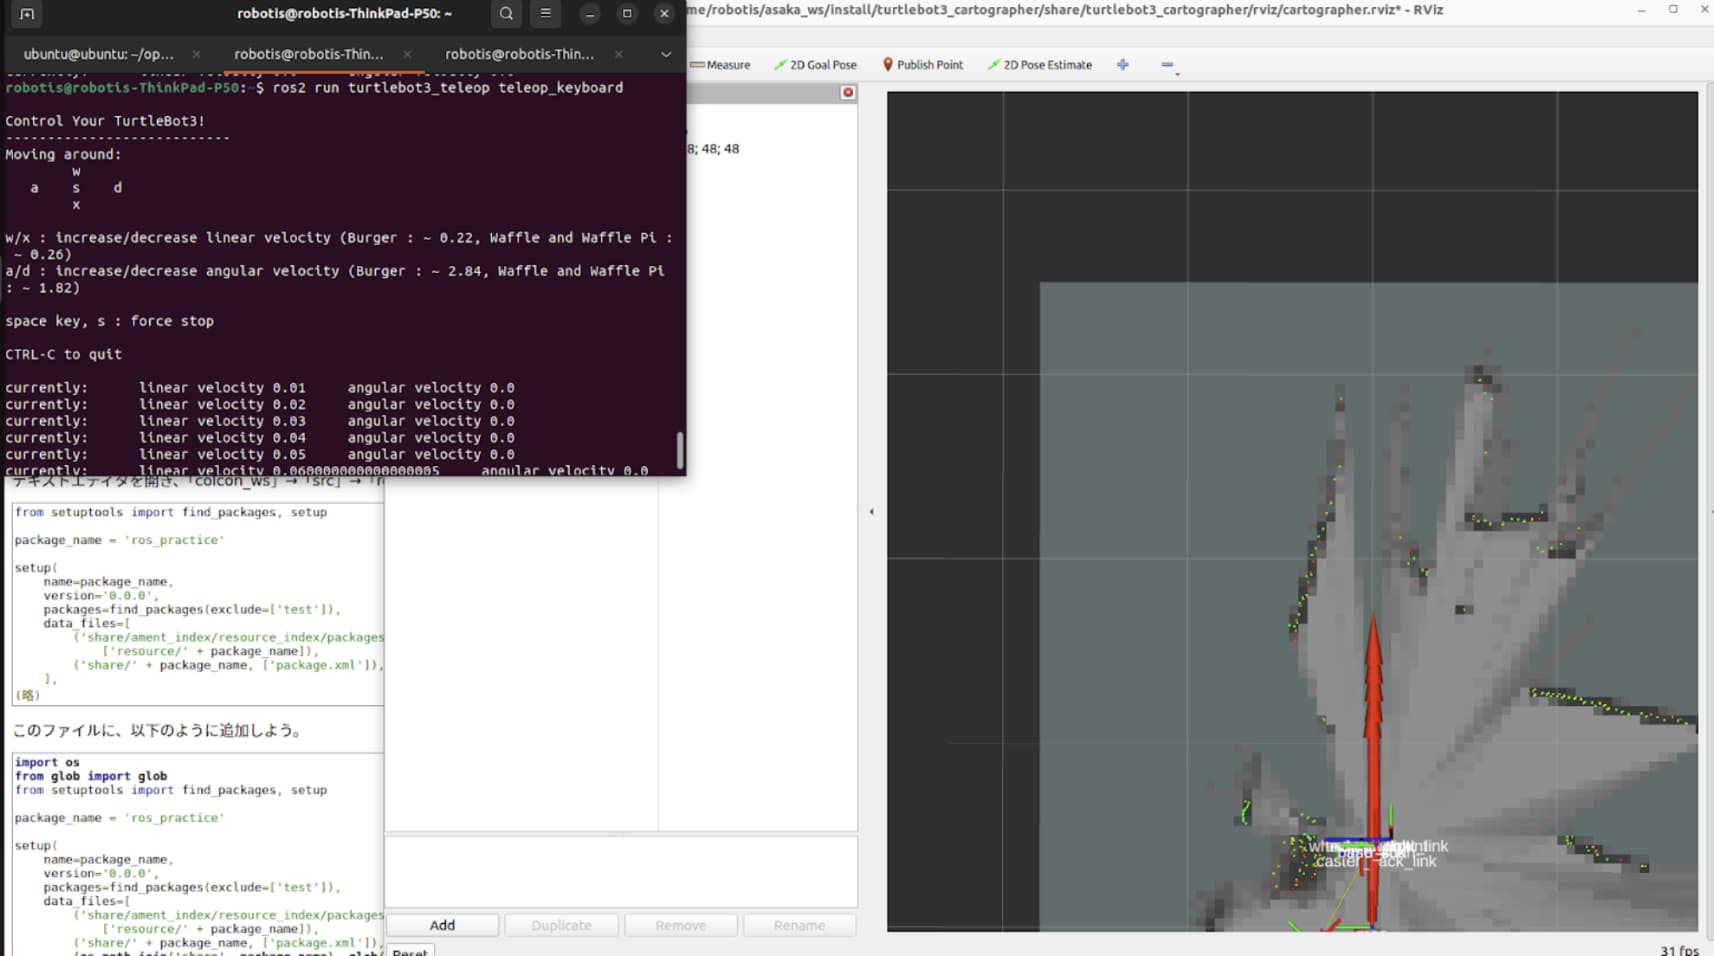Open the terminal hamburger menu
1714x956 pixels.
click(x=545, y=14)
